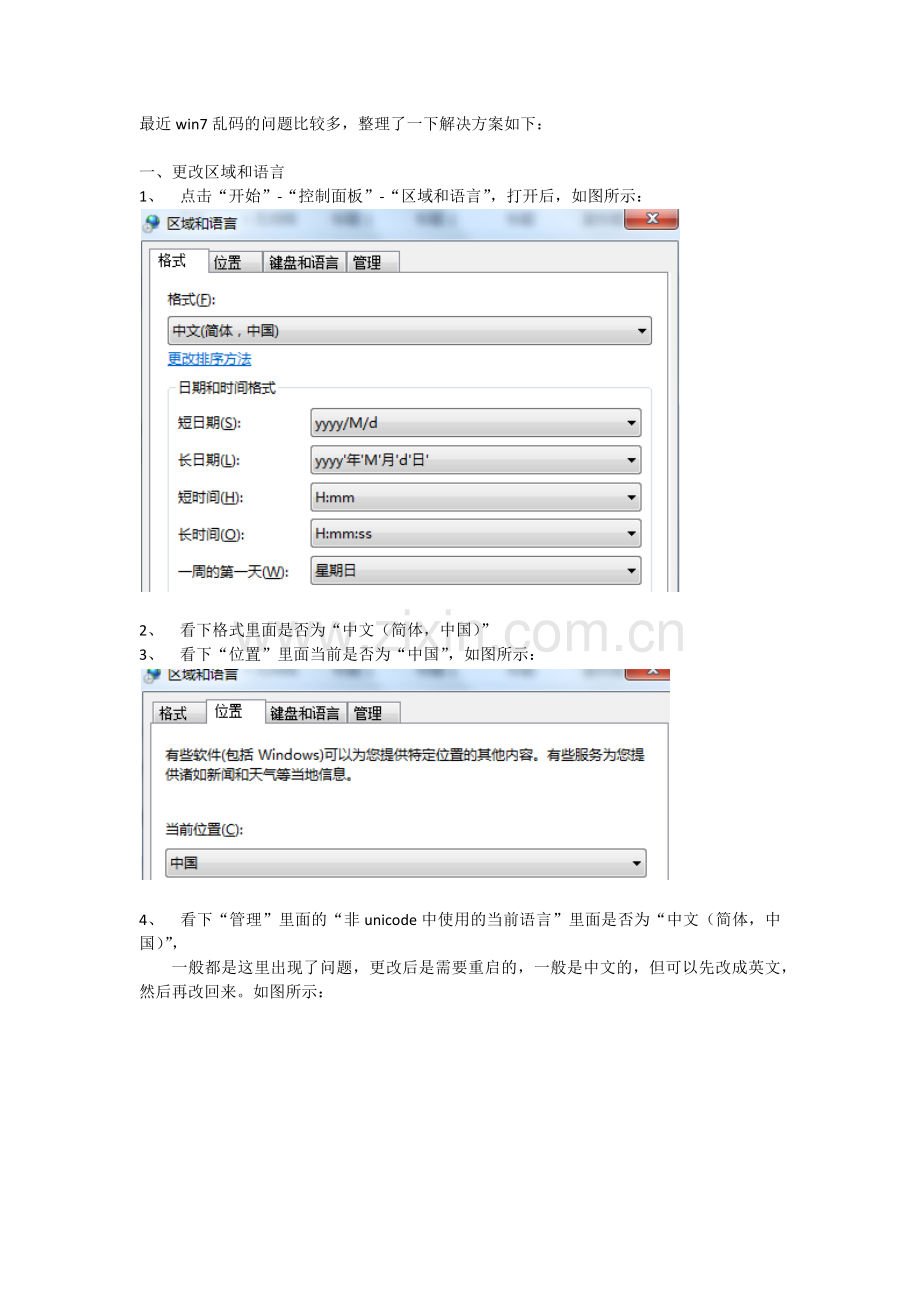This screenshot has height=1302, width=920.
Task: Open 管理 tab in first dialog
Action: [x=372, y=262]
